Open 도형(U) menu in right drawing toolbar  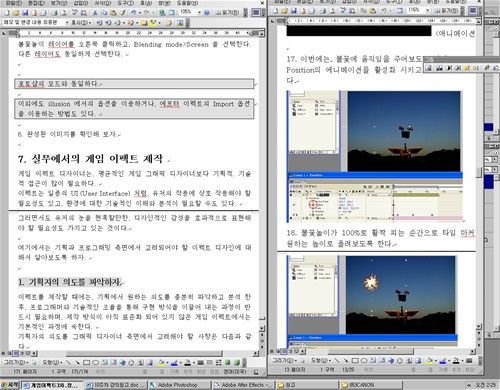(x=320, y=361)
